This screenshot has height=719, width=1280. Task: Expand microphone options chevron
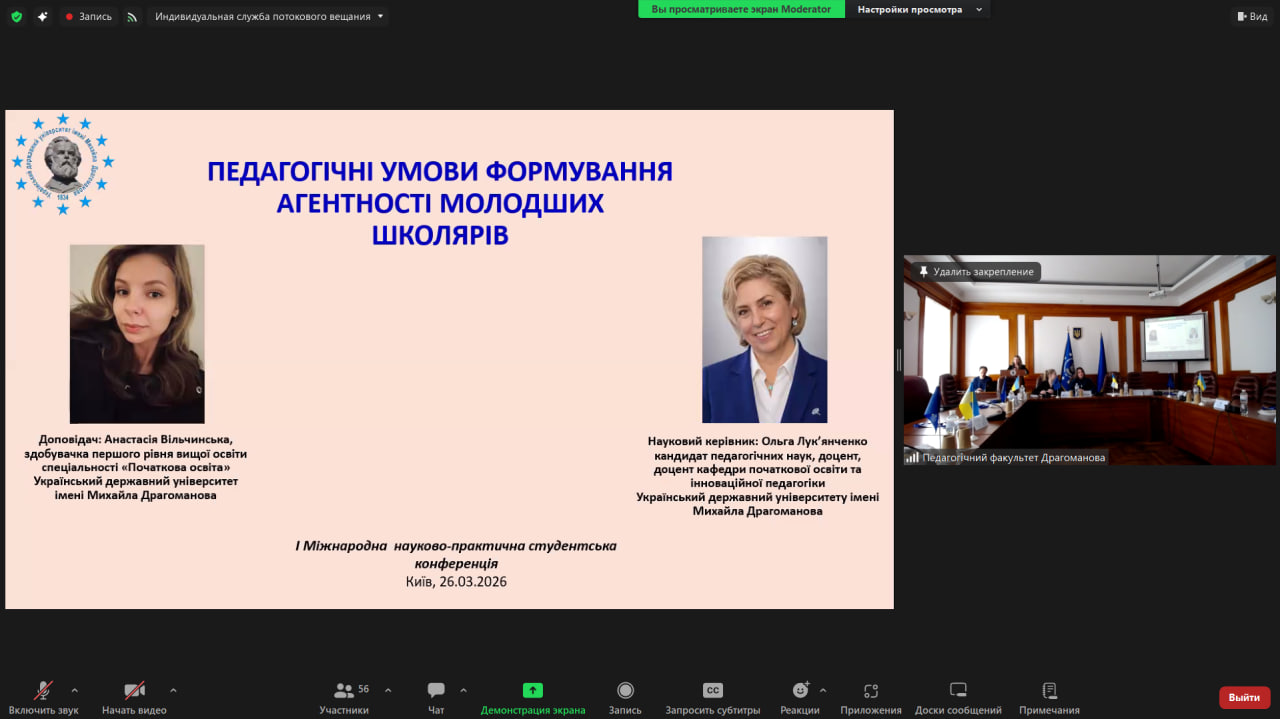point(73,690)
